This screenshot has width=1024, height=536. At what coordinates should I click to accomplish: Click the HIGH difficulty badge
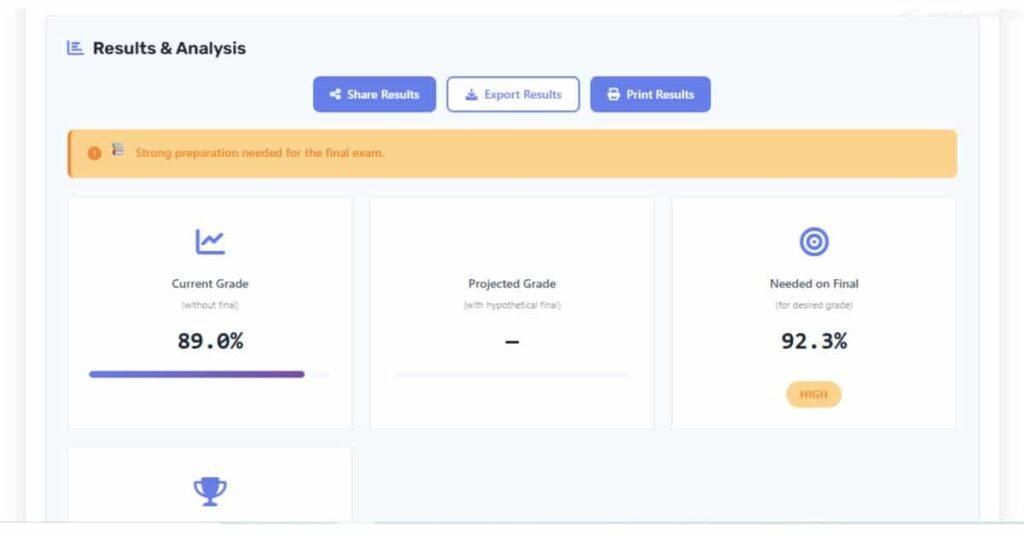(x=814, y=394)
